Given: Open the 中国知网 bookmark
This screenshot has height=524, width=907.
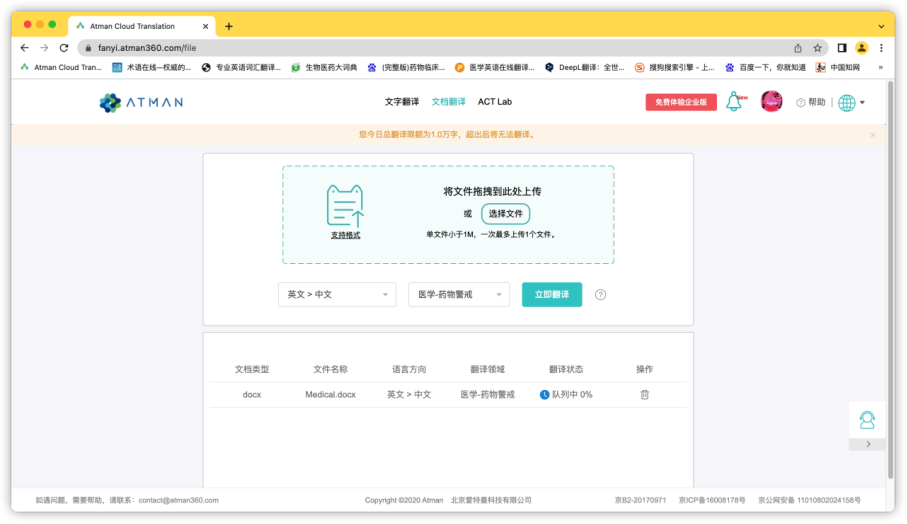Looking at the screenshot, I should point(838,68).
